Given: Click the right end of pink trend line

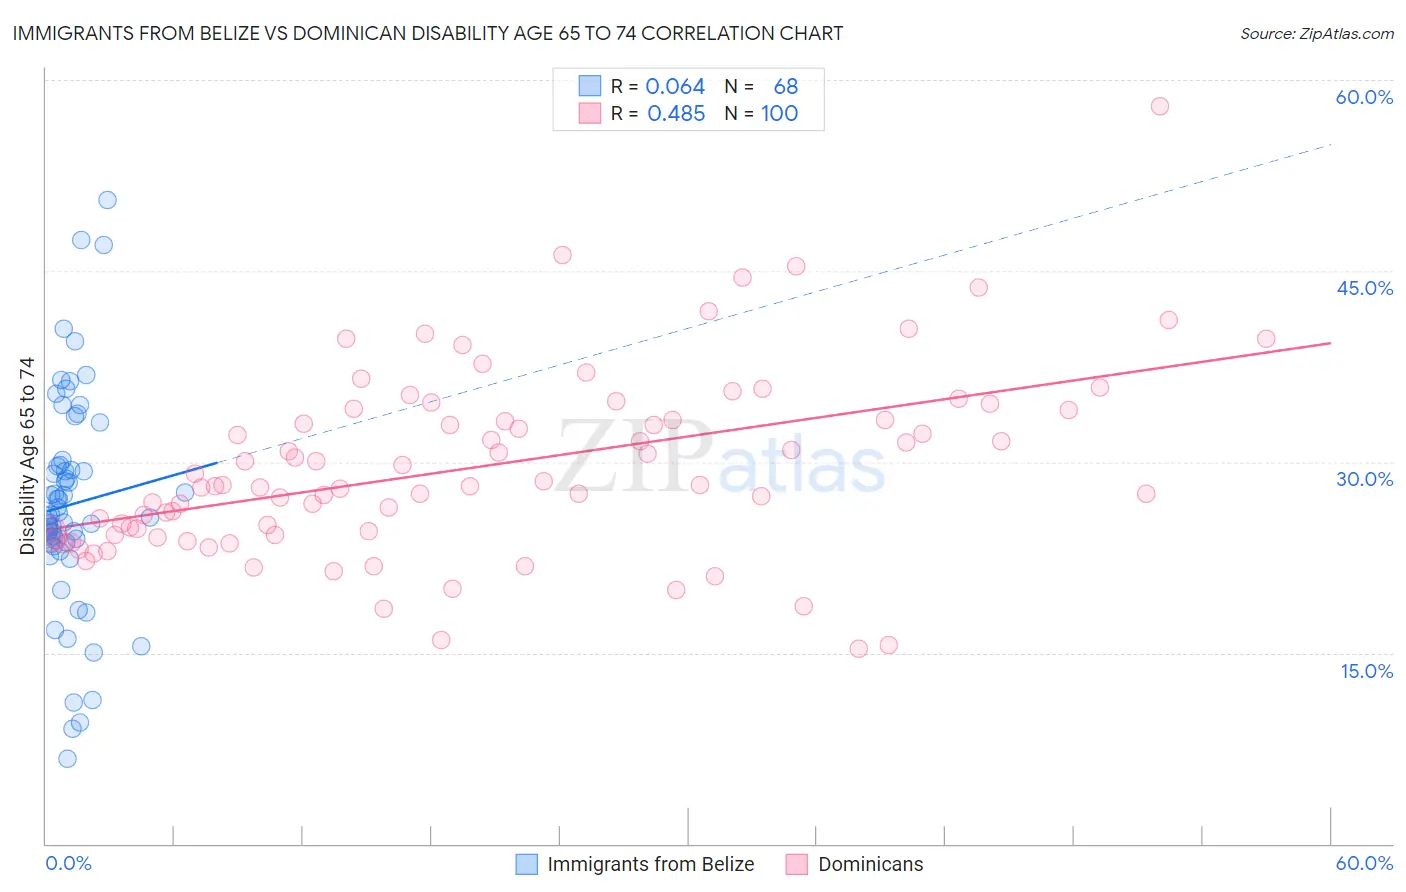Looking at the screenshot, I should click(1330, 343).
